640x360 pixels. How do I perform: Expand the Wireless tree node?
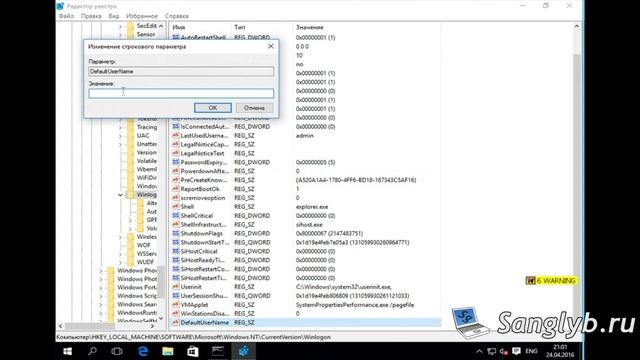[120, 237]
